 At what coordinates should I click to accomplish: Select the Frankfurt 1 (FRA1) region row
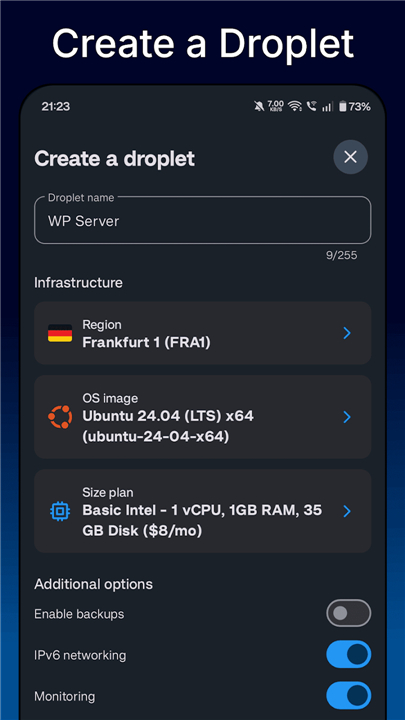point(202,333)
